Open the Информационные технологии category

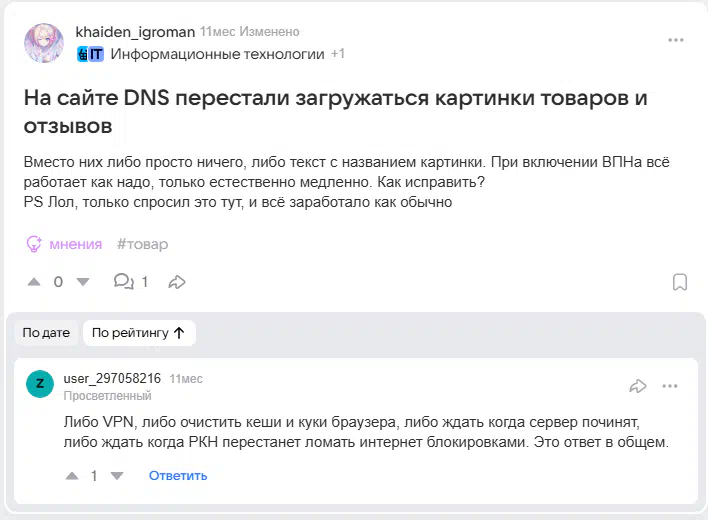[218, 54]
